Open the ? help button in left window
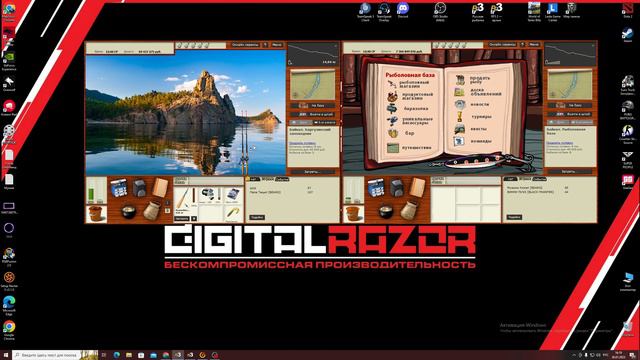 coord(265,45)
